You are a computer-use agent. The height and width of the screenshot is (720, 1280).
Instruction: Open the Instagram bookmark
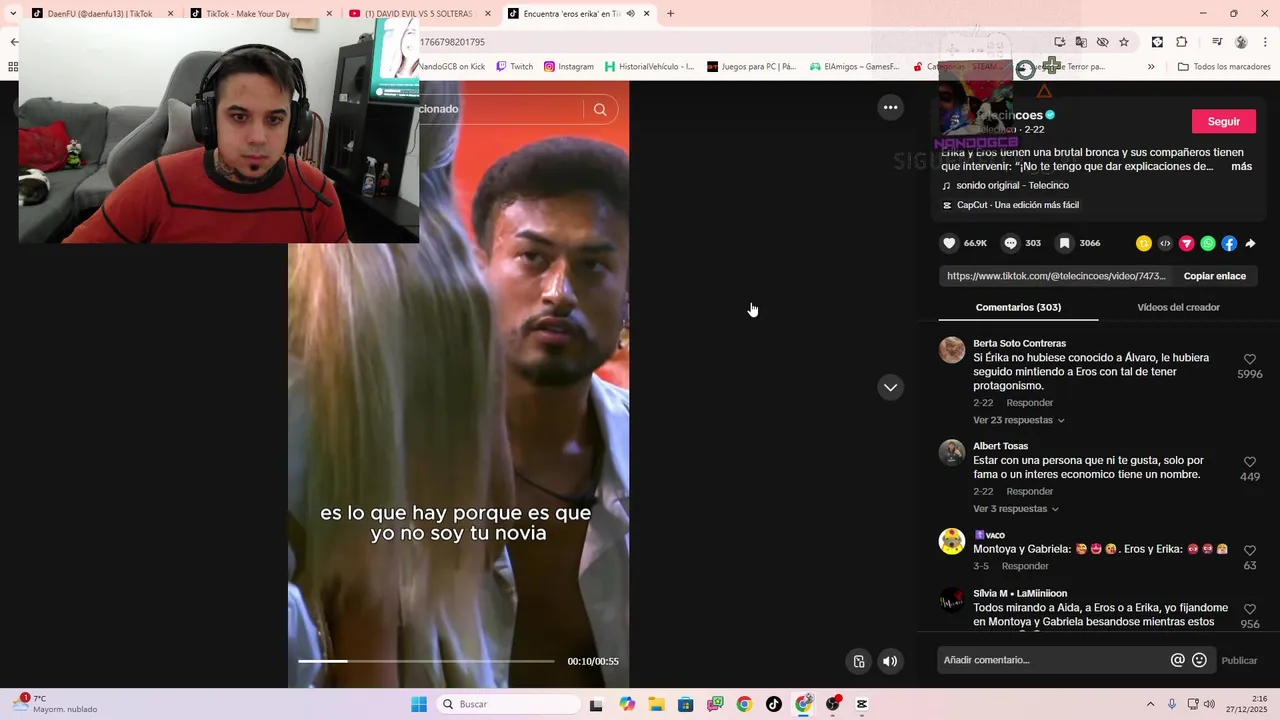pos(569,67)
